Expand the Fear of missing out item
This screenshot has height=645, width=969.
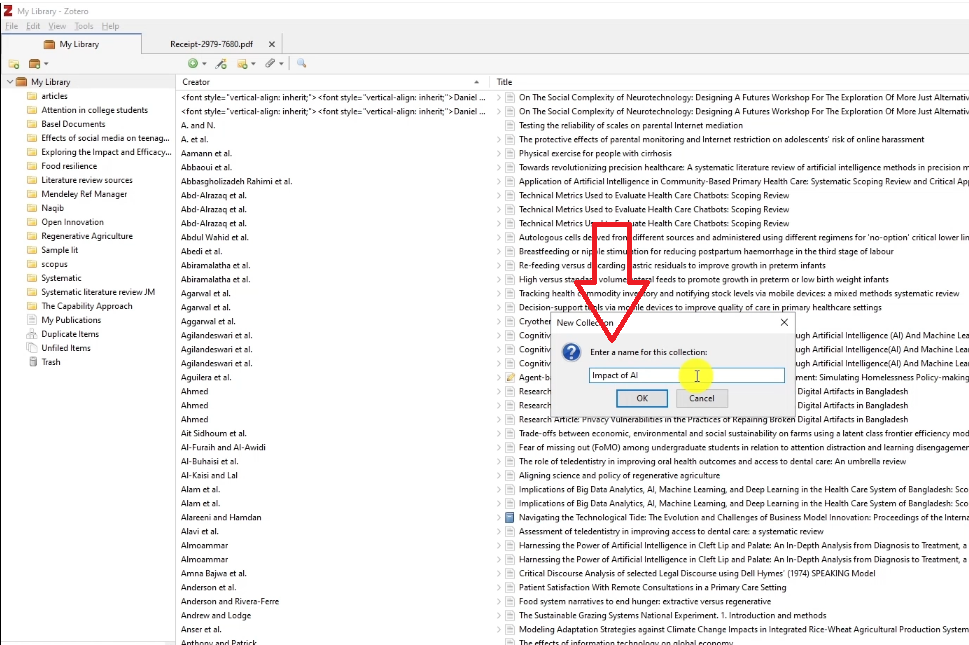tap(499, 447)
